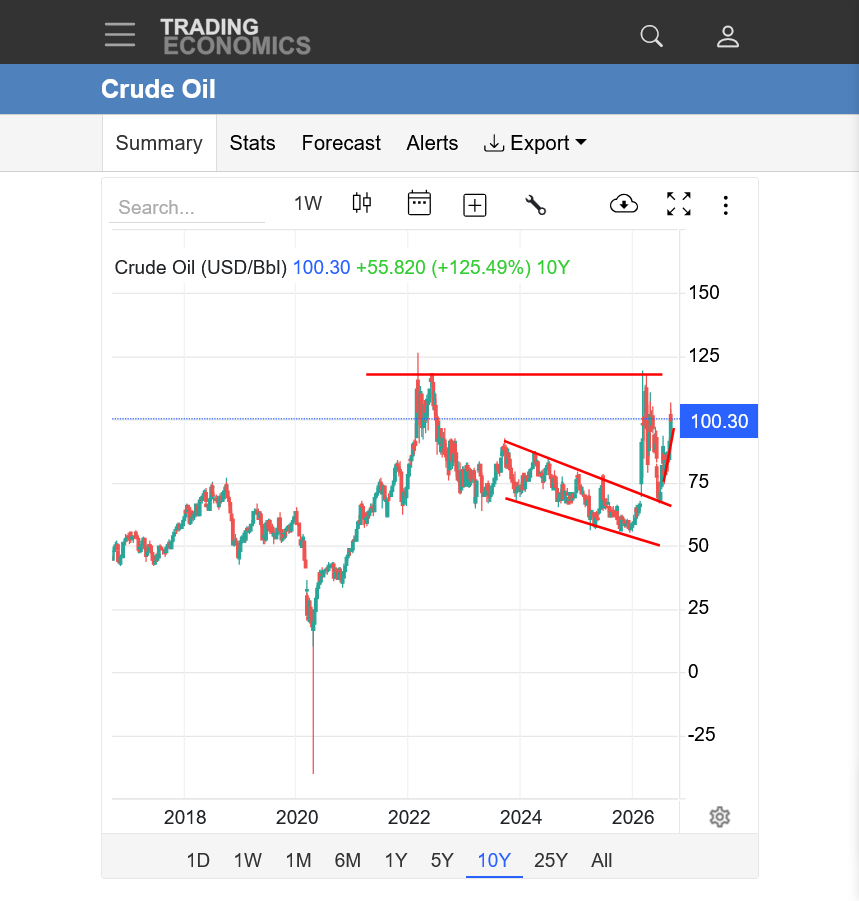The height and width of the screenshot is (901, 859).
Task: Open the user account profile icon
Action: pyautogui.click(x=727, y=36)
